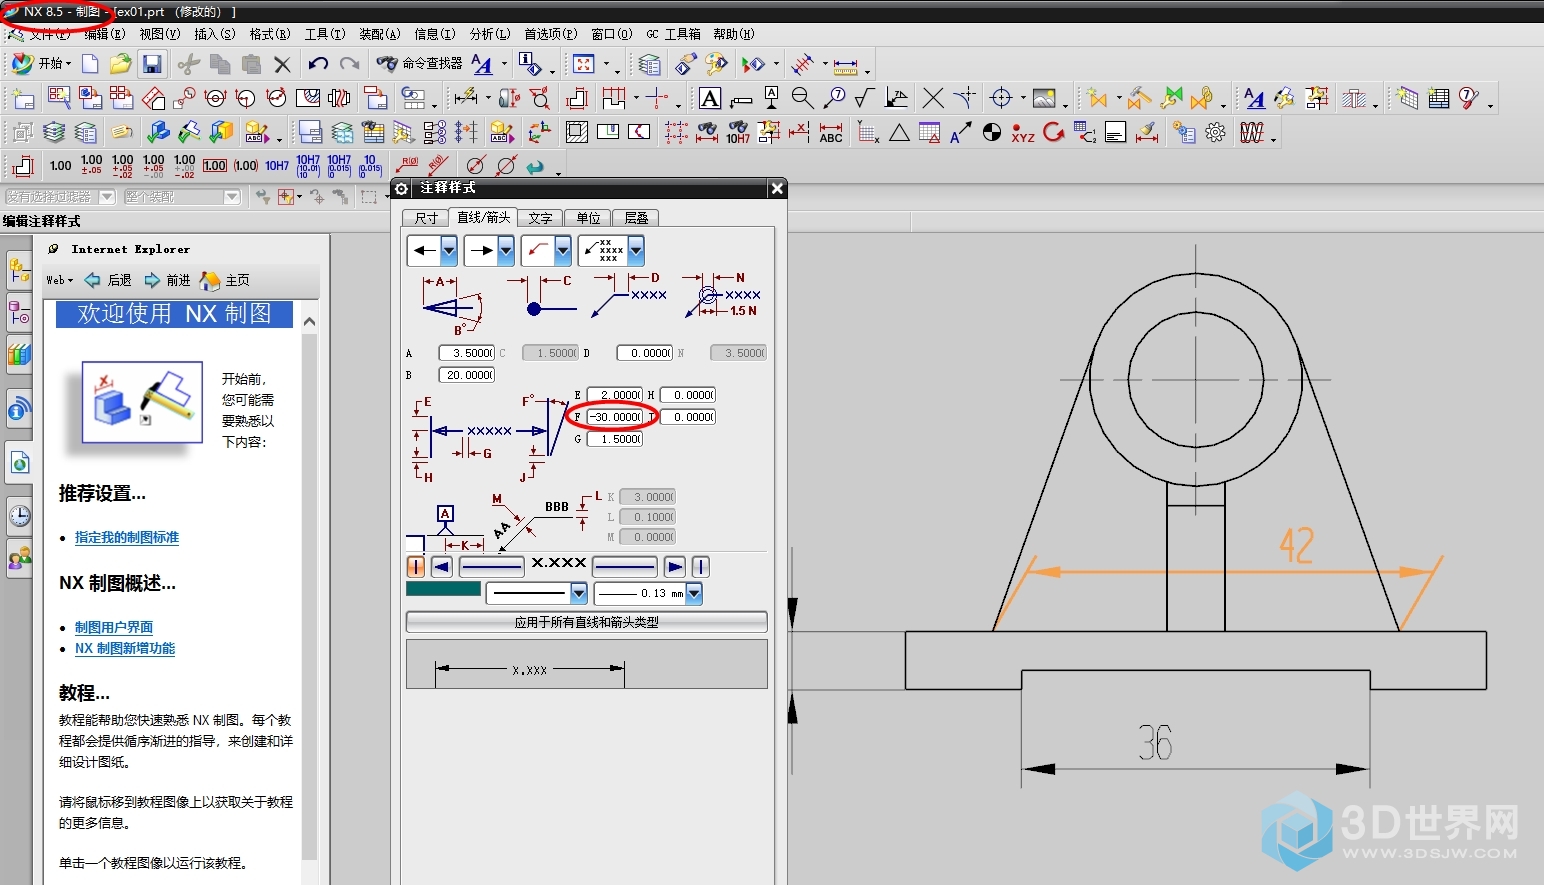Click the New file icon

(x=90, y=64)
